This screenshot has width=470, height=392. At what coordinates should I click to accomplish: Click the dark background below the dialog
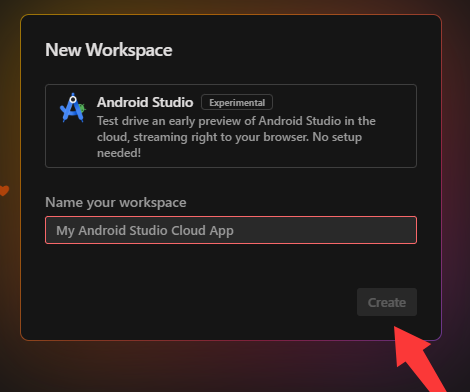pyautogui.click(x=200, y=367)
